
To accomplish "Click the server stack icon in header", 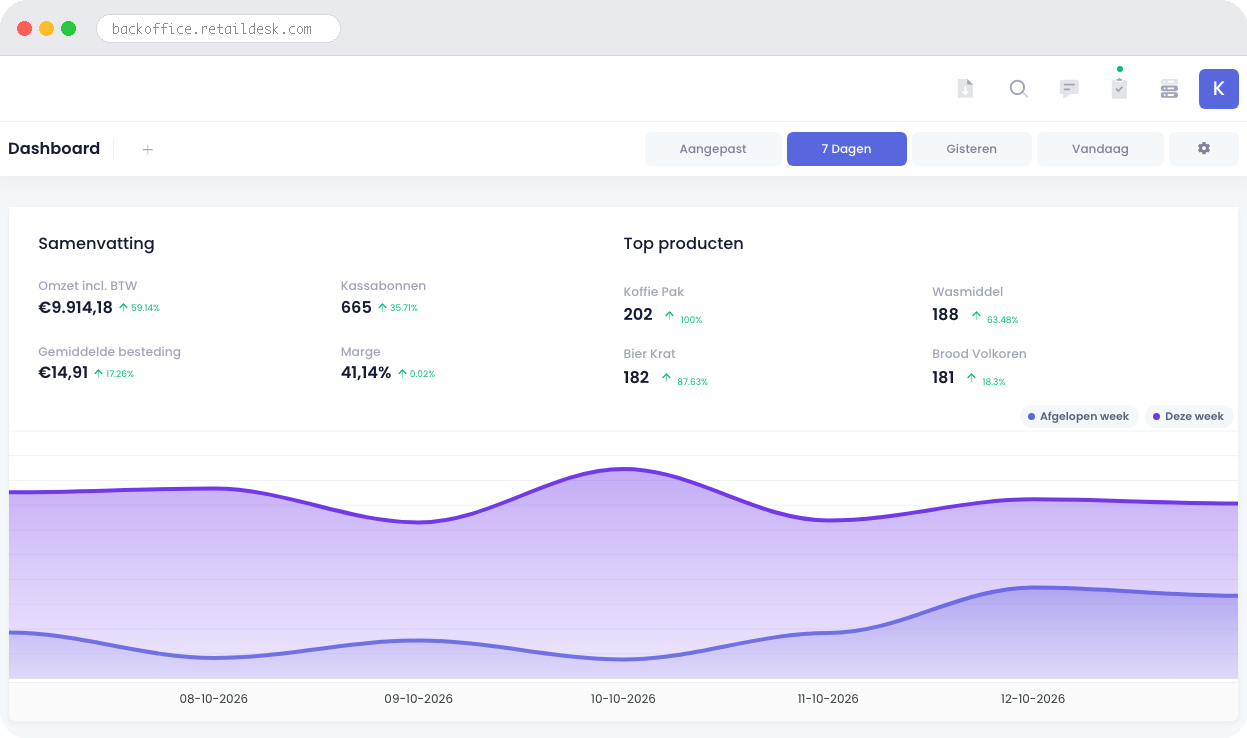I will click(1169, 89).
